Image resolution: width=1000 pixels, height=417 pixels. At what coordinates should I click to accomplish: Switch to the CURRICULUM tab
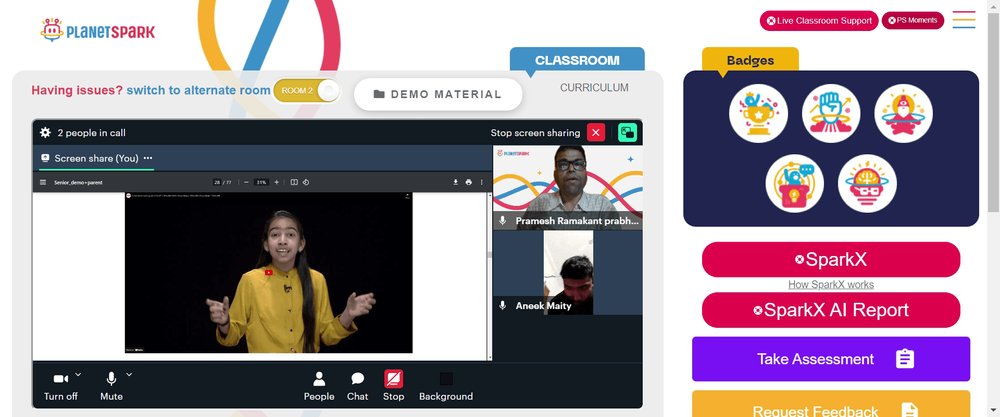point(594,87)
